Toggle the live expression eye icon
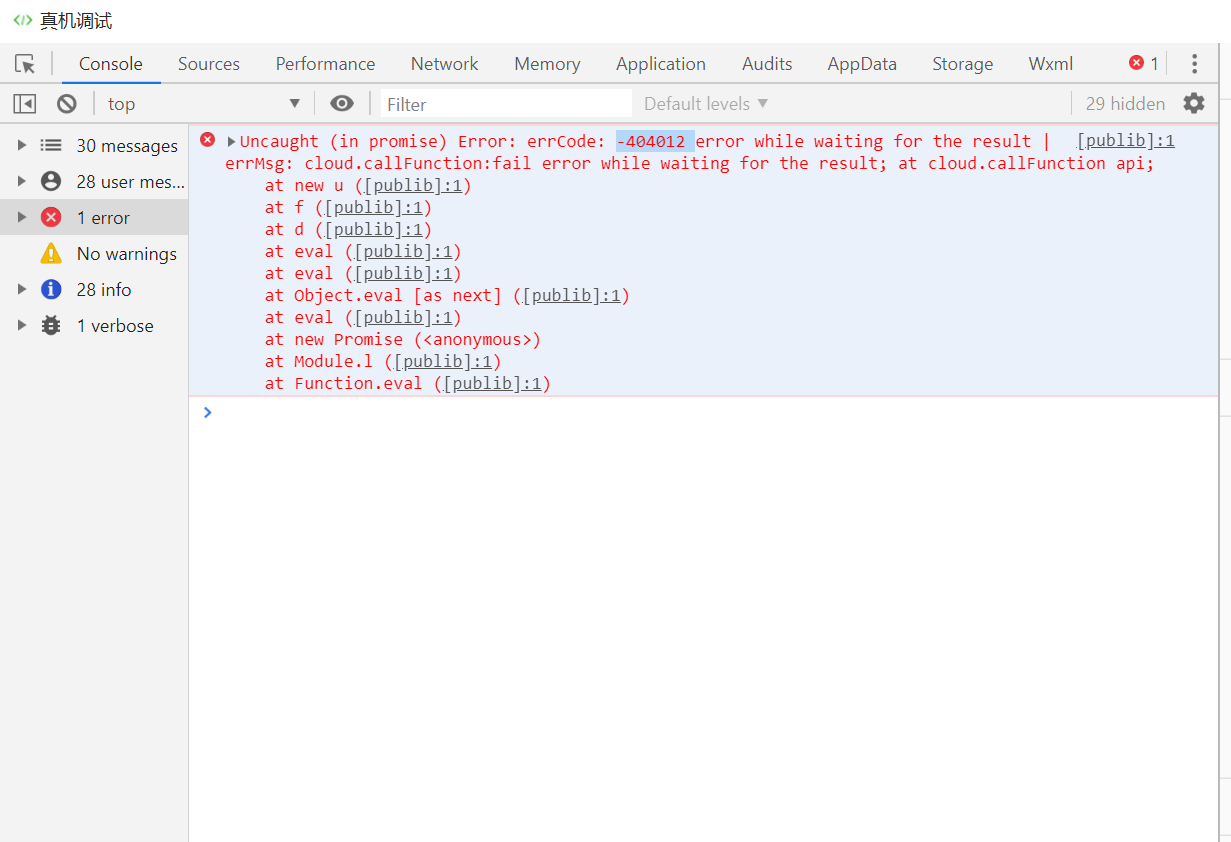 pos(342,104)
